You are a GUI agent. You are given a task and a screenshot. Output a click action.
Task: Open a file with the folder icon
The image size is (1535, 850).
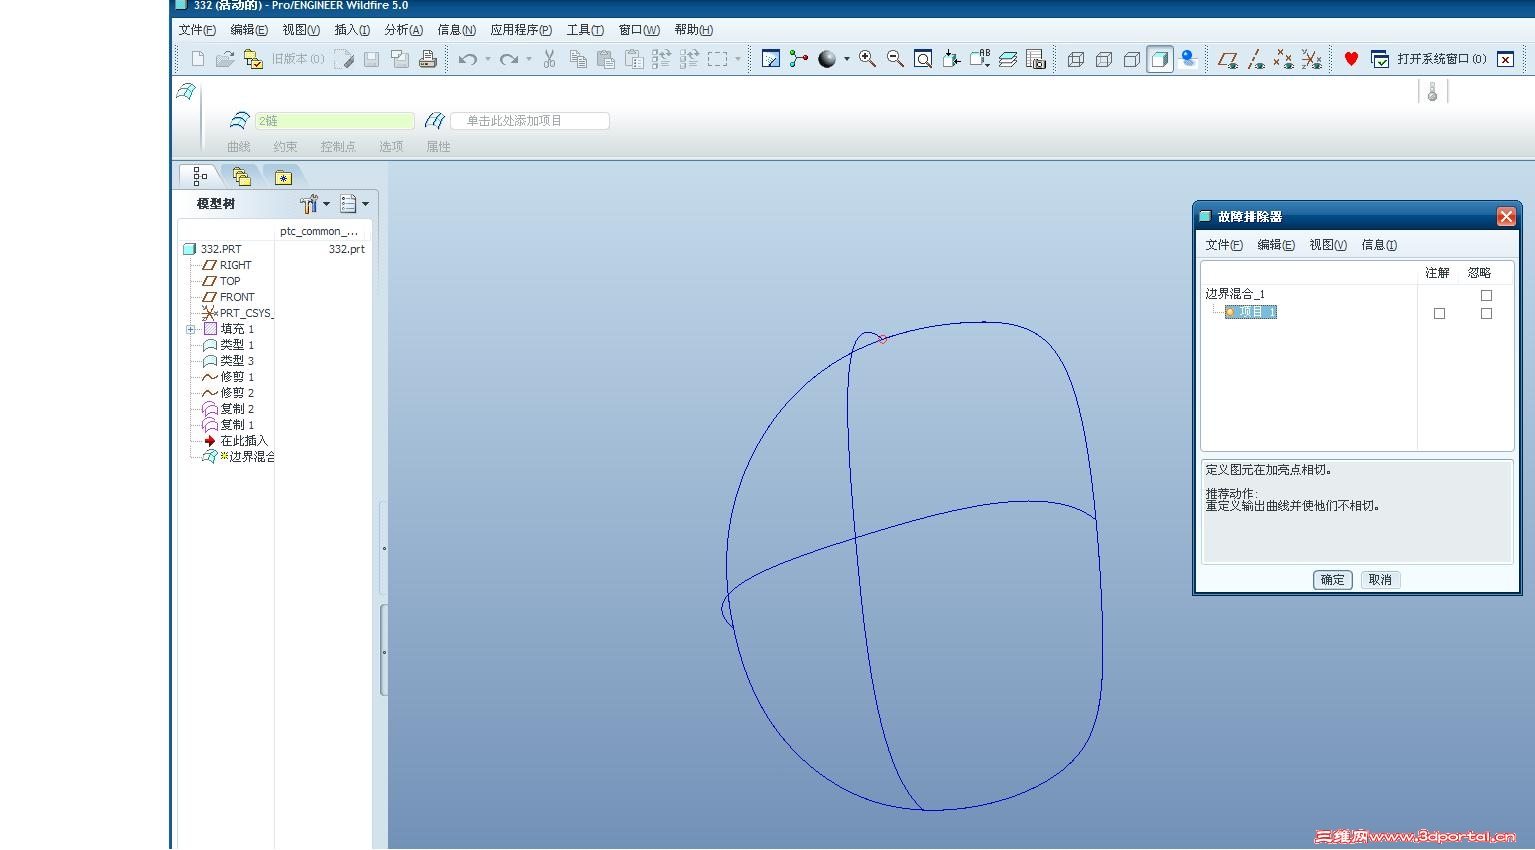click(x=225, y=59)
